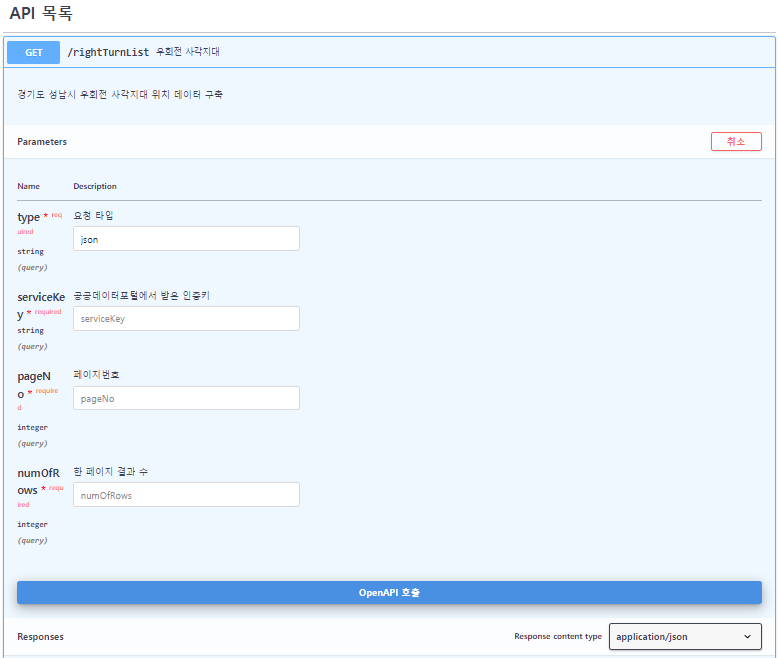
Task: Click the 요청 타입 description
Action: (x=93, y=215)
